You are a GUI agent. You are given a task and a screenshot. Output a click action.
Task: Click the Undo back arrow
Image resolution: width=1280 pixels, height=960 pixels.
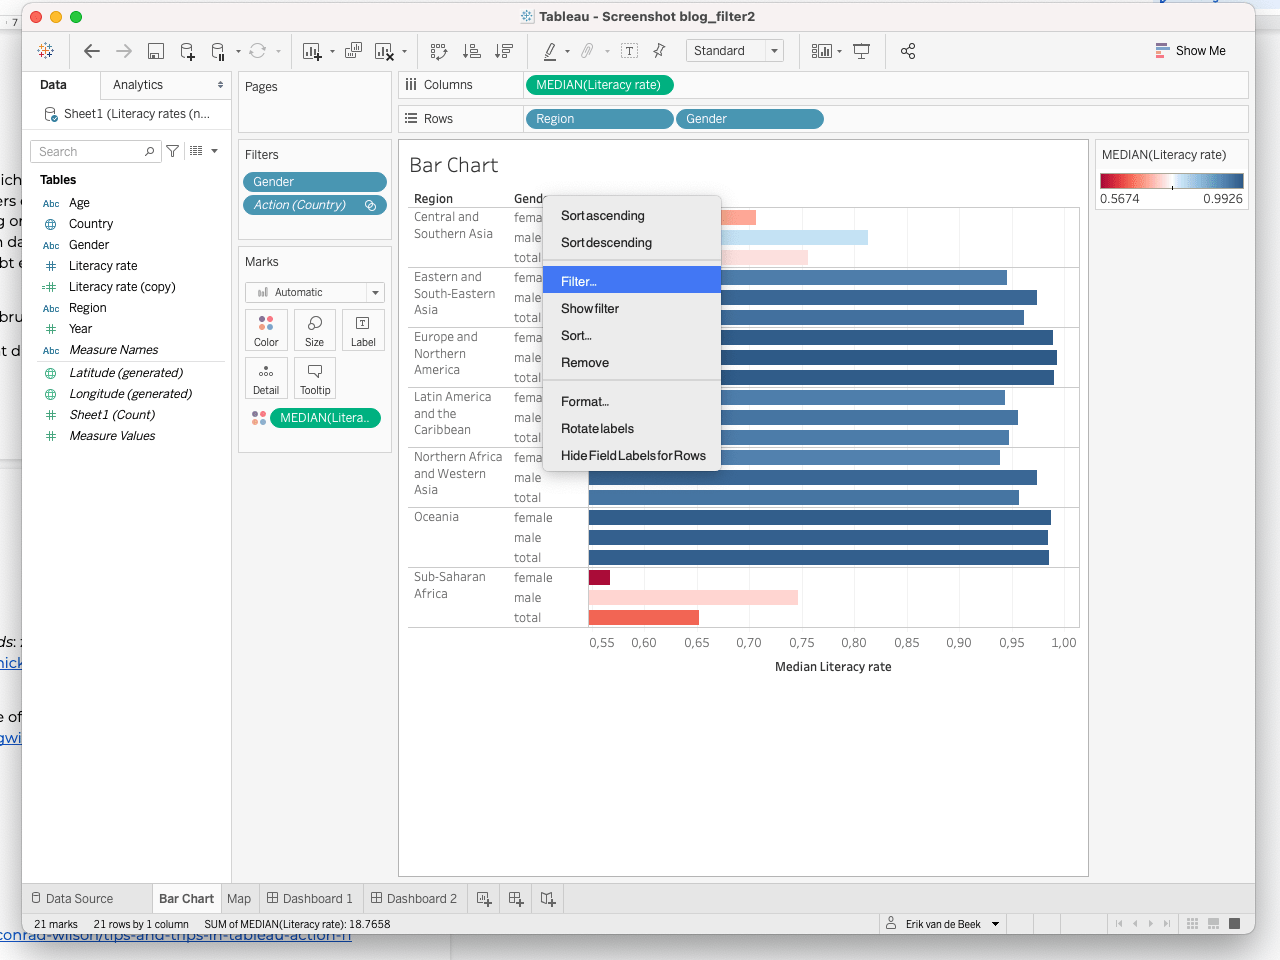[92, 51]
